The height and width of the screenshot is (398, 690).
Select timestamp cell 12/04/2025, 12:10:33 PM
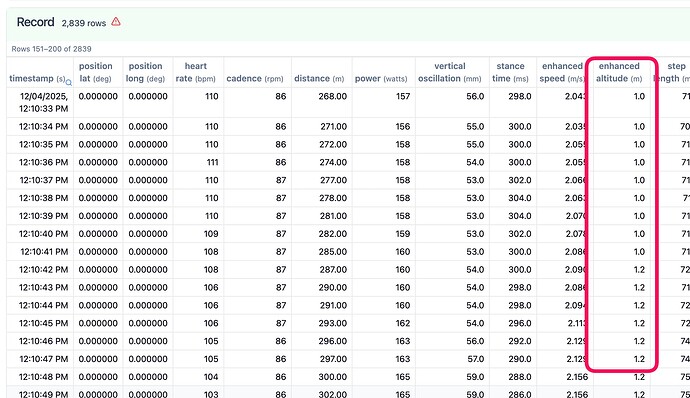click(x=44, y=102)
